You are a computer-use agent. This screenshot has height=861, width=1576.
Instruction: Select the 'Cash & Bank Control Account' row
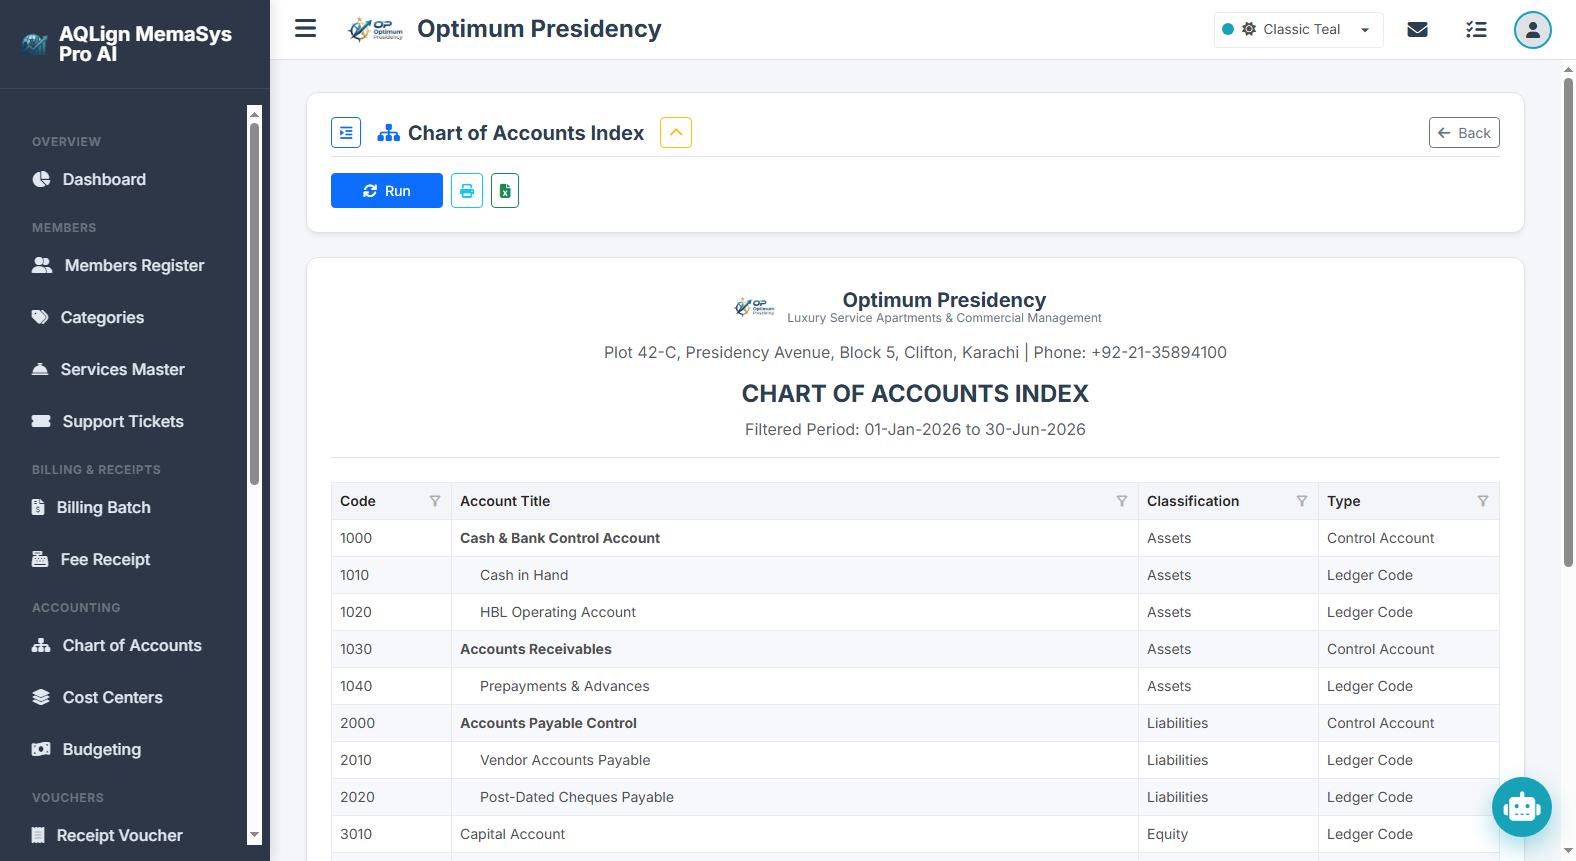pyautogui.click(x=915, y=538)
